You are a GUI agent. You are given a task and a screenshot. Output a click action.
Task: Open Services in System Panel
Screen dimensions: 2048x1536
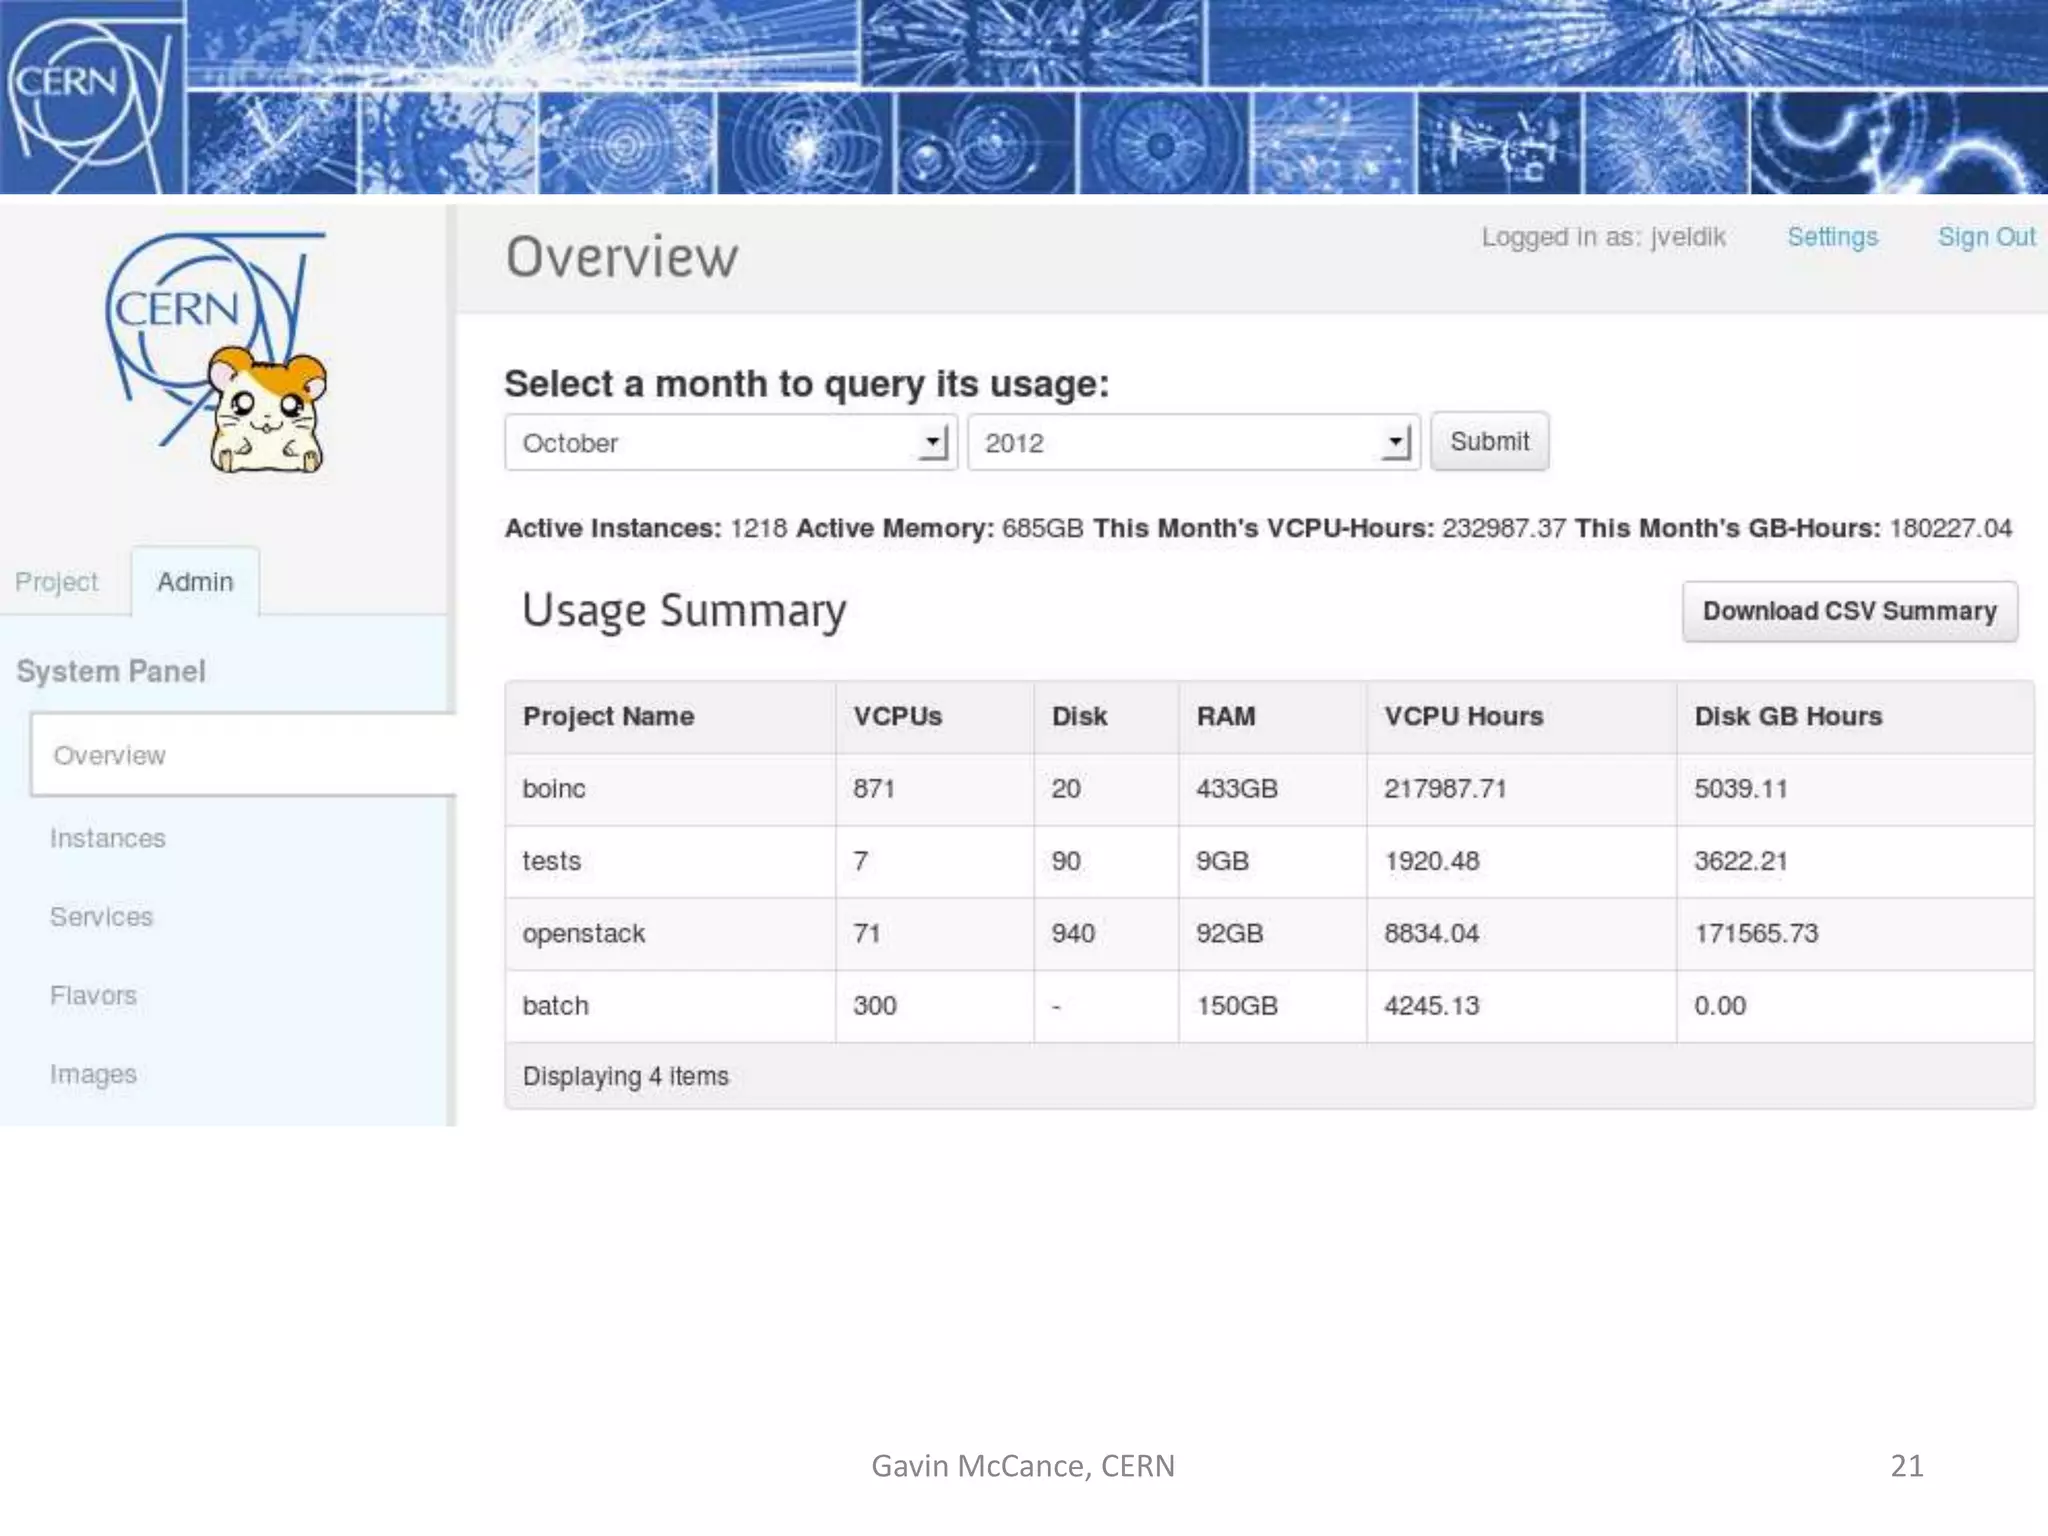[x=102, y=917]
